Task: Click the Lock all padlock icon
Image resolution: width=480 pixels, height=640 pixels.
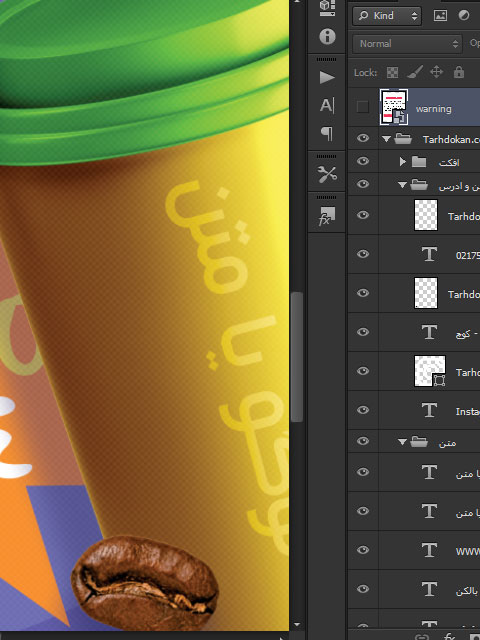Action: 459,72
